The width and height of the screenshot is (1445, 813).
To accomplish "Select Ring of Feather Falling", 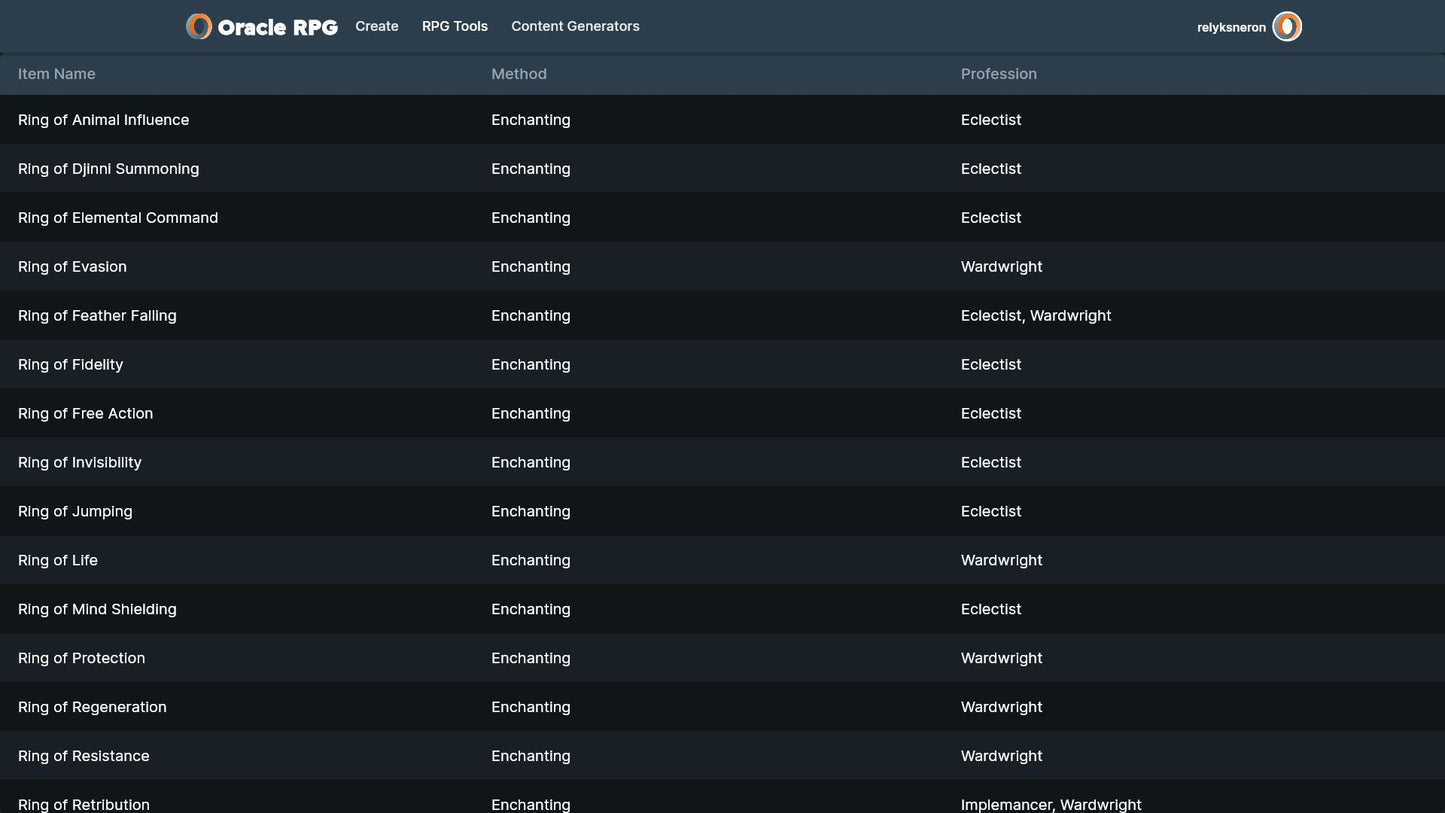I will pos(97,316).
